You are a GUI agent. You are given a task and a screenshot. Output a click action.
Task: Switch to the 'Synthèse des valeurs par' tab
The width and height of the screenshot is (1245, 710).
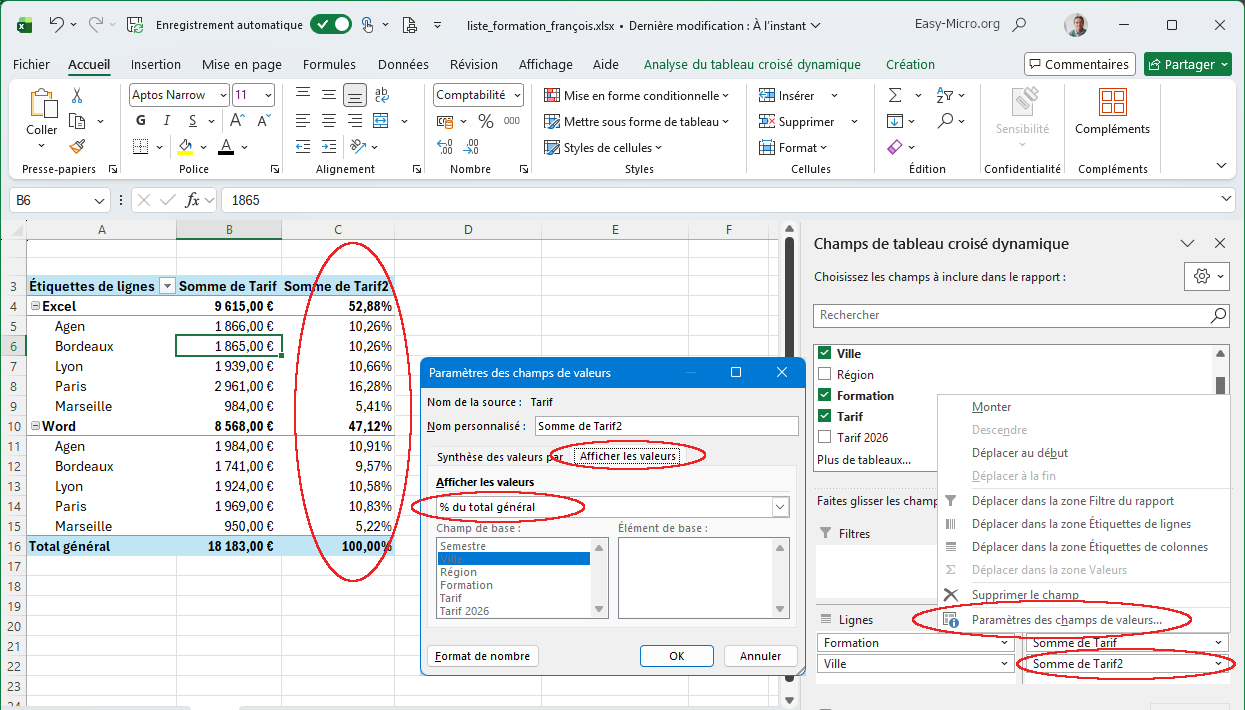499,457
